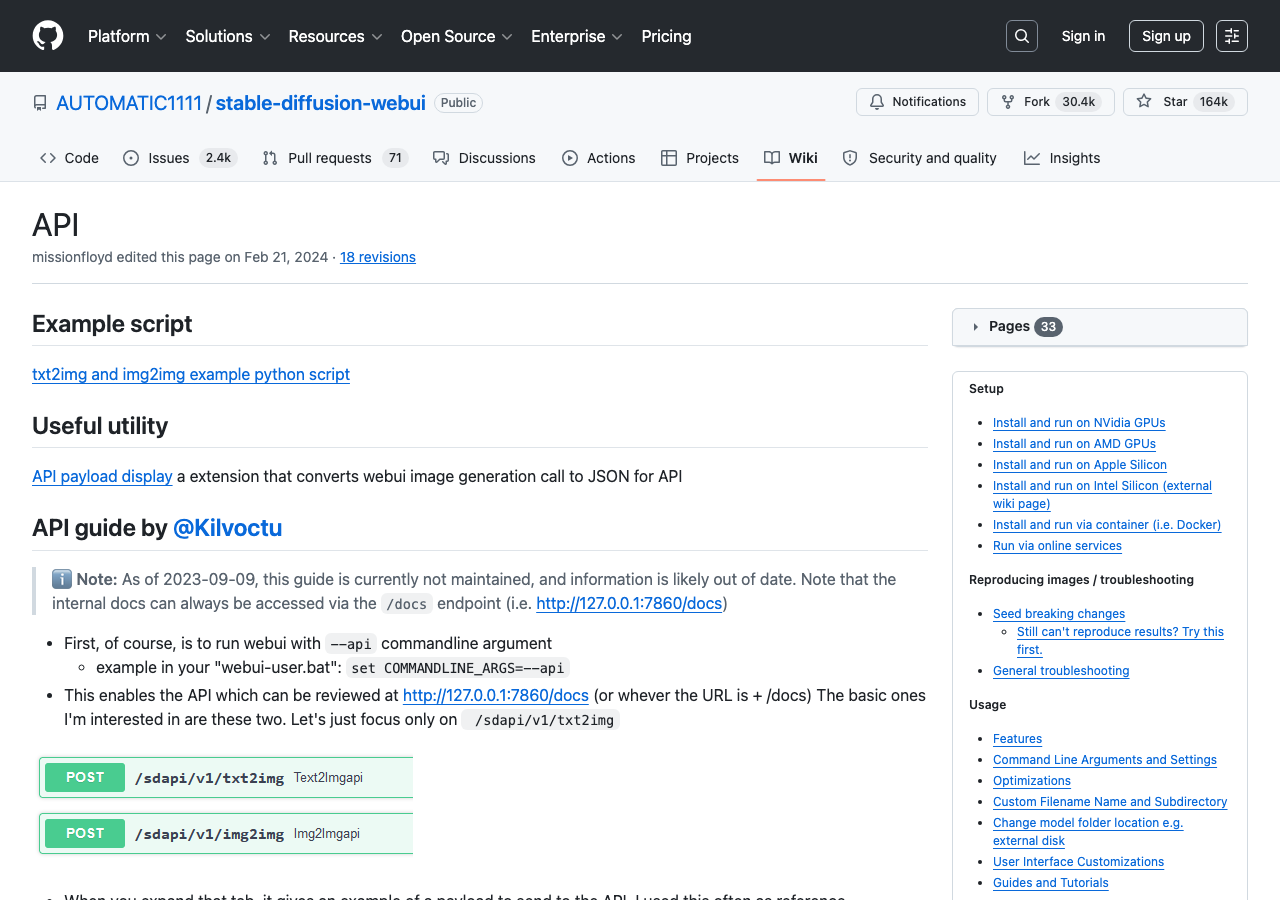
Task: Switch to the Code tab
Action: pos(70,158)
